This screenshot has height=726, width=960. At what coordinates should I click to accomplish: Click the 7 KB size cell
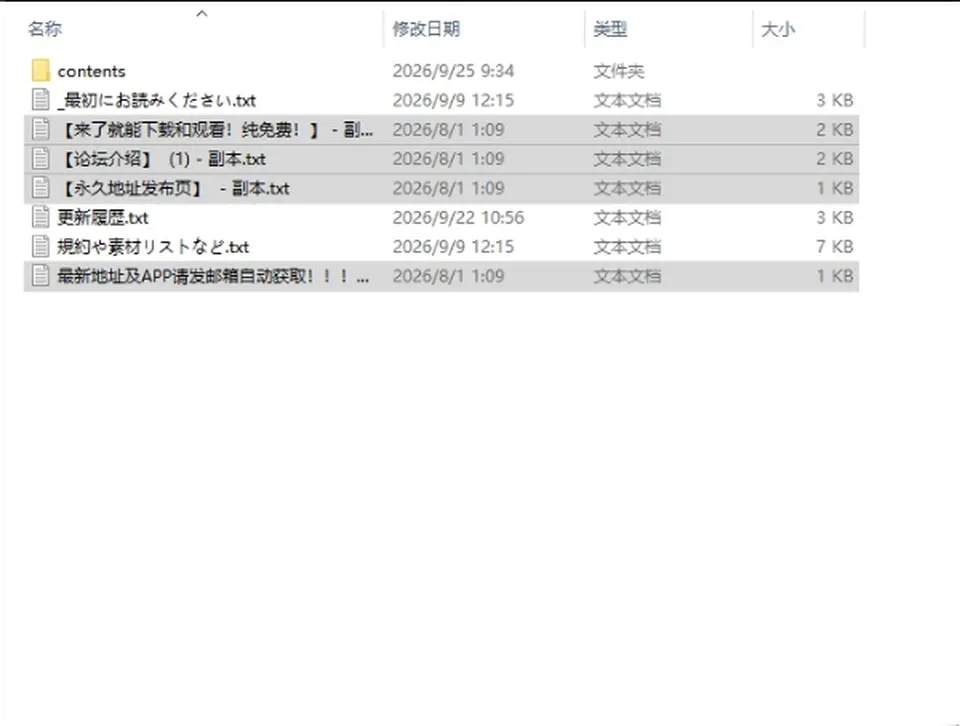(834, 247)
